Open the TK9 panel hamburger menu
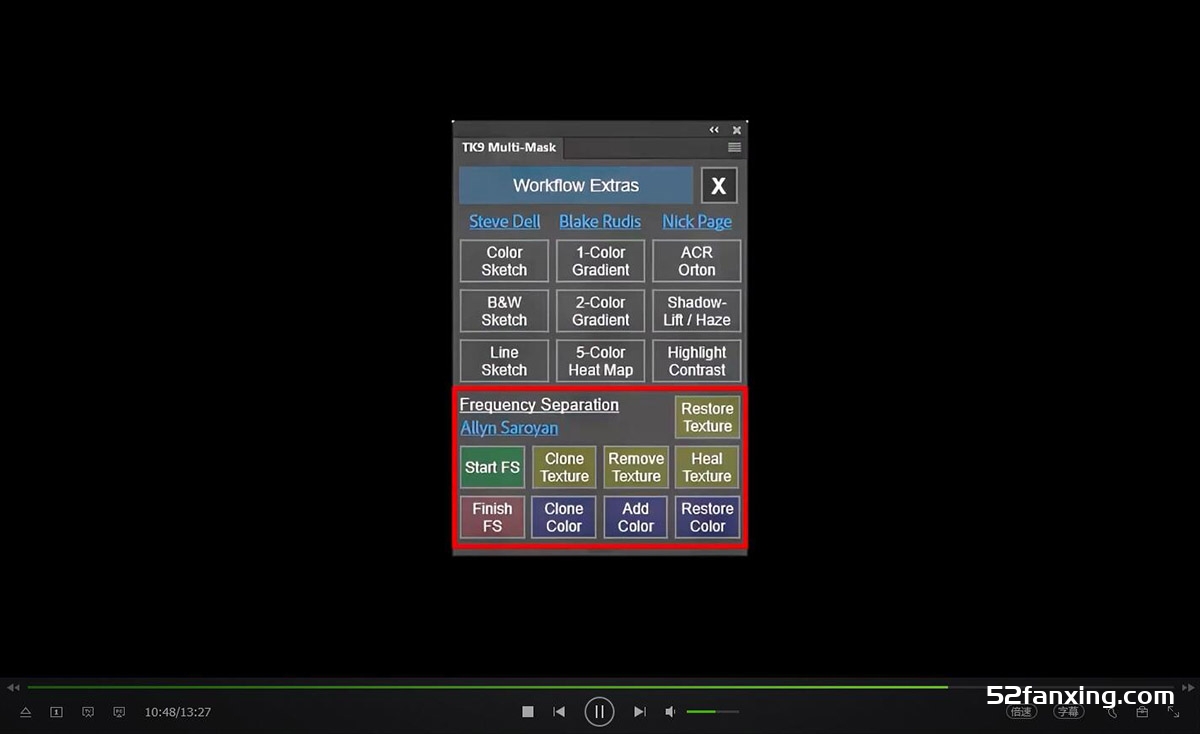1200x734 pixels. click(734, 147)
